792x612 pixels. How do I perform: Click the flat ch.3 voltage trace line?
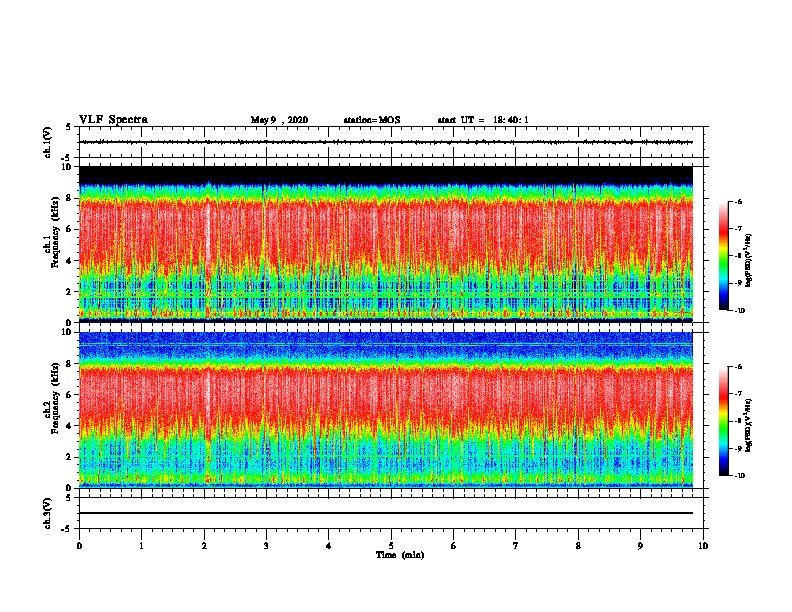pyautogui.click(x=386, y=513)
